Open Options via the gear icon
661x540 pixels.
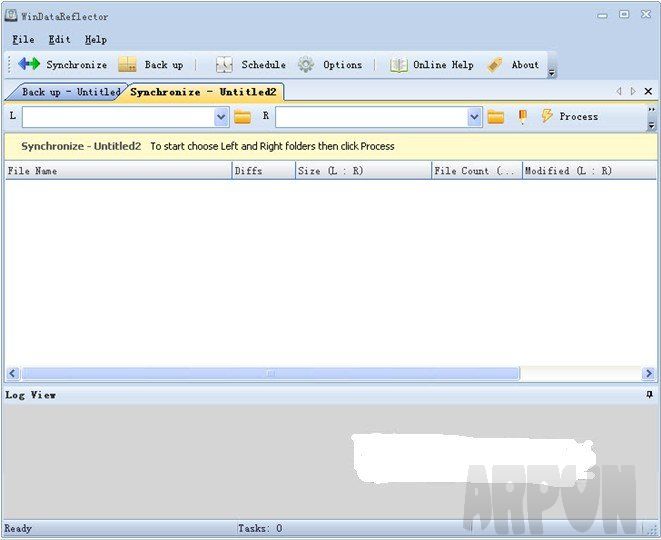306,64
